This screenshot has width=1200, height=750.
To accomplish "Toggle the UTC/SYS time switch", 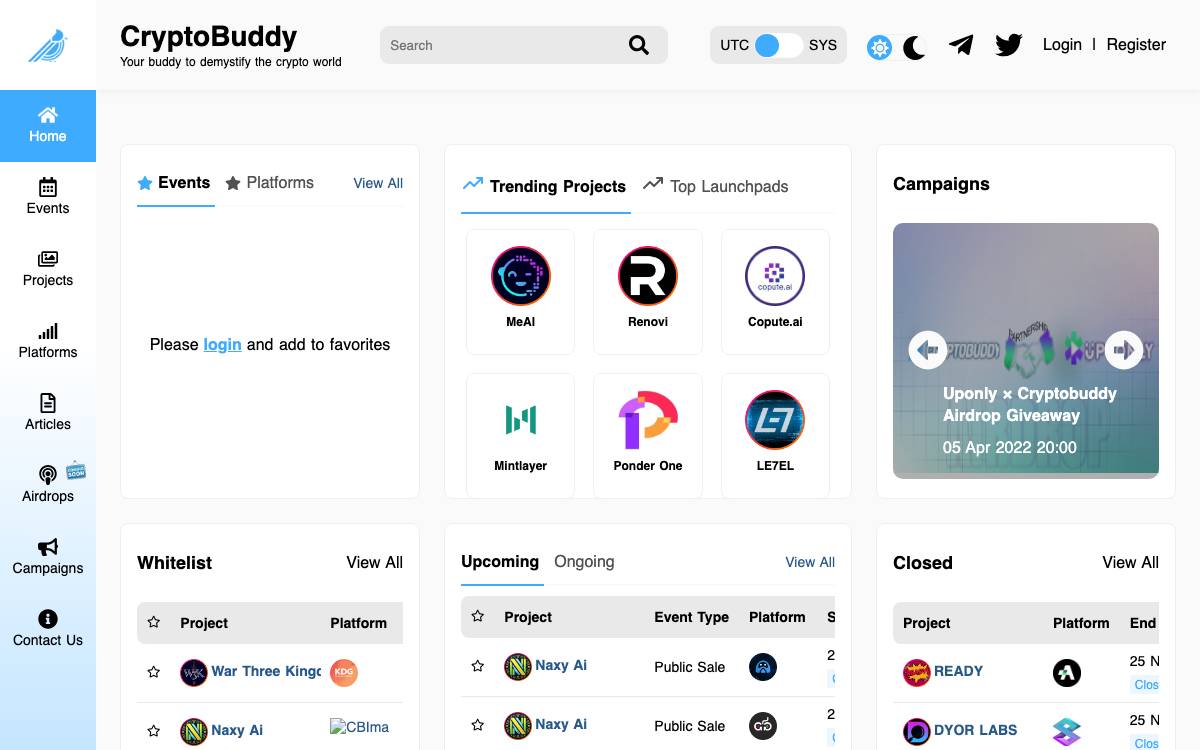I will point(779,45).
